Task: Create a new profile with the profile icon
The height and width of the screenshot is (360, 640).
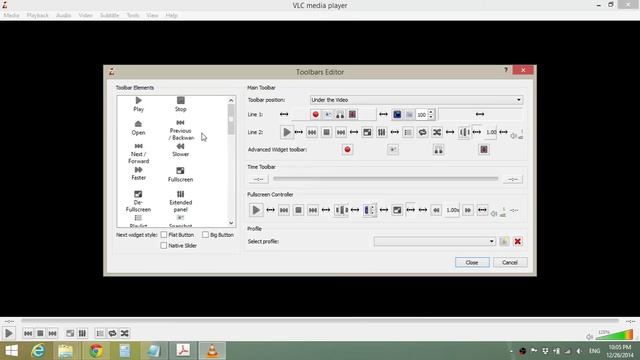Action: click(504, 241)
